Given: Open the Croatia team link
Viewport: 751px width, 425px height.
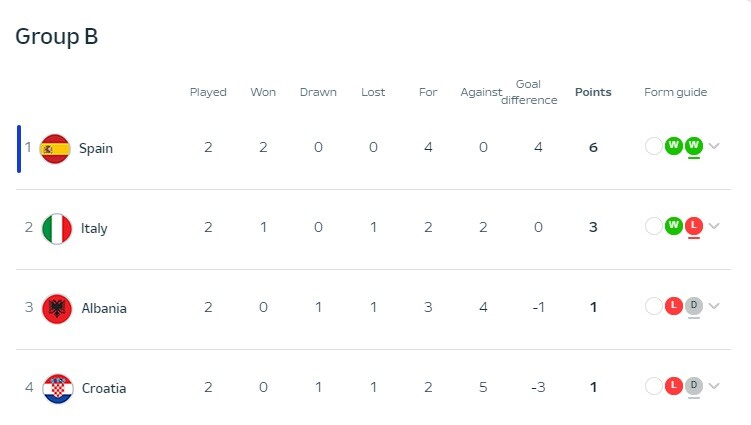Looking at the screenshot, I should tap(104, 388).
